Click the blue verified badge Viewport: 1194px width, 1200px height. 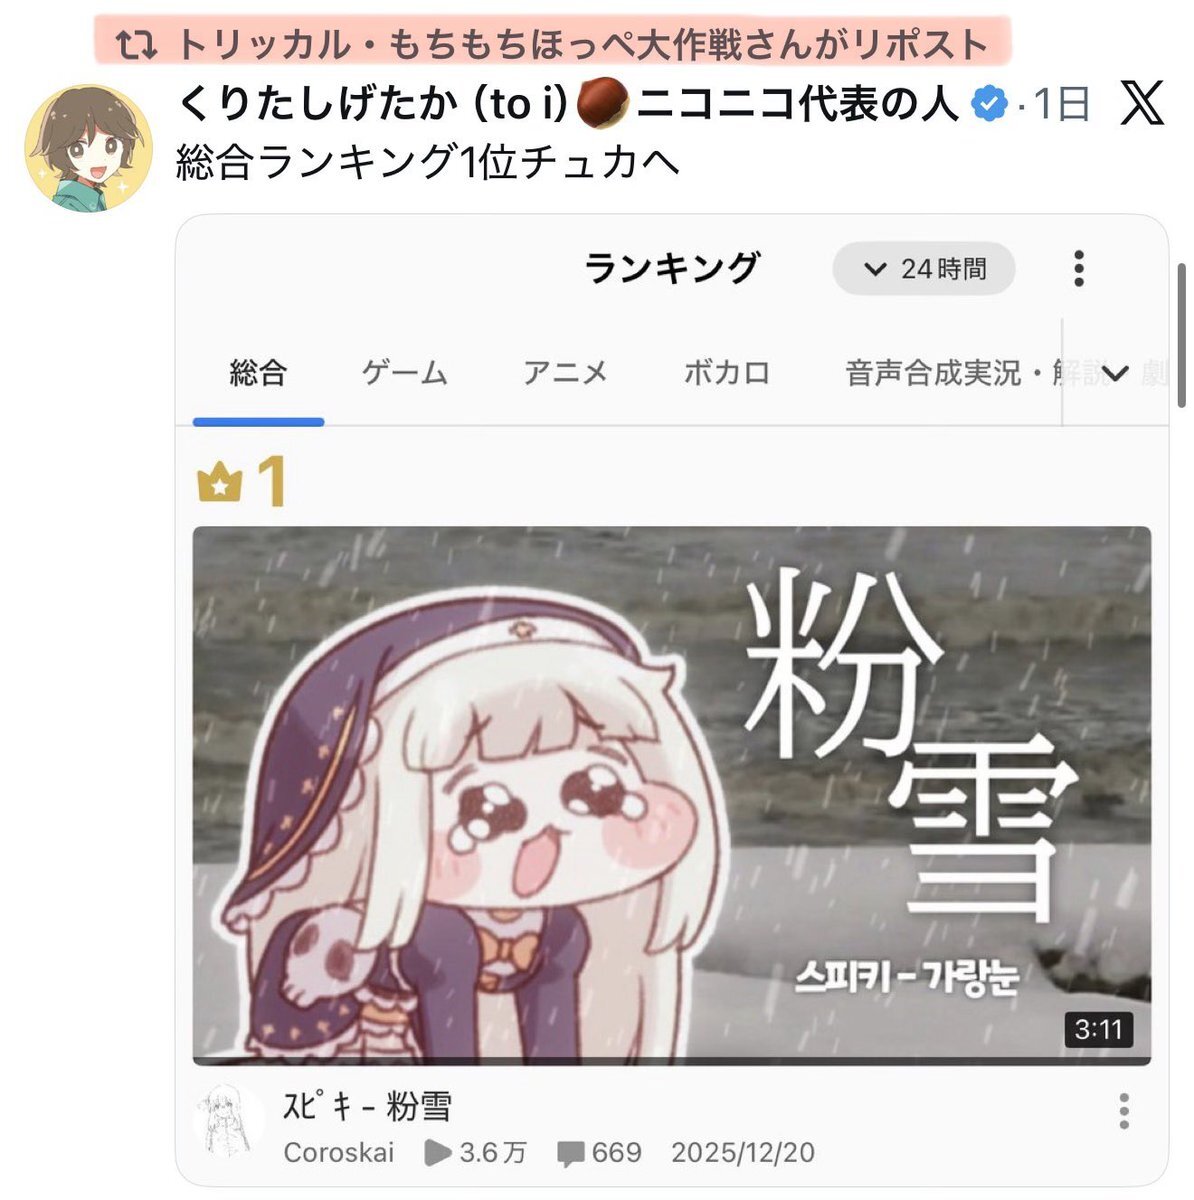(990, 104)
